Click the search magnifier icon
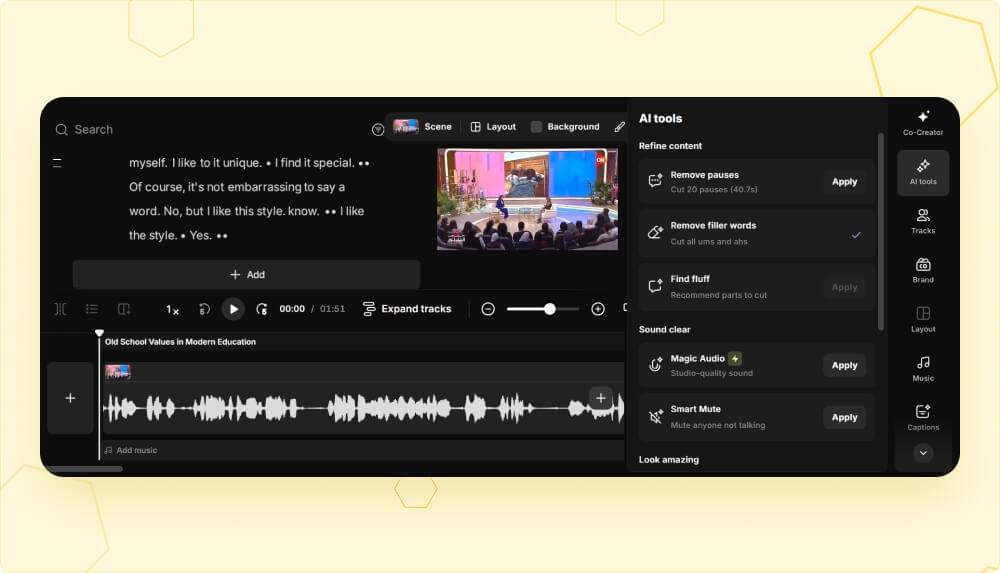The image size is (1000, 573). (x=61, y=130)
